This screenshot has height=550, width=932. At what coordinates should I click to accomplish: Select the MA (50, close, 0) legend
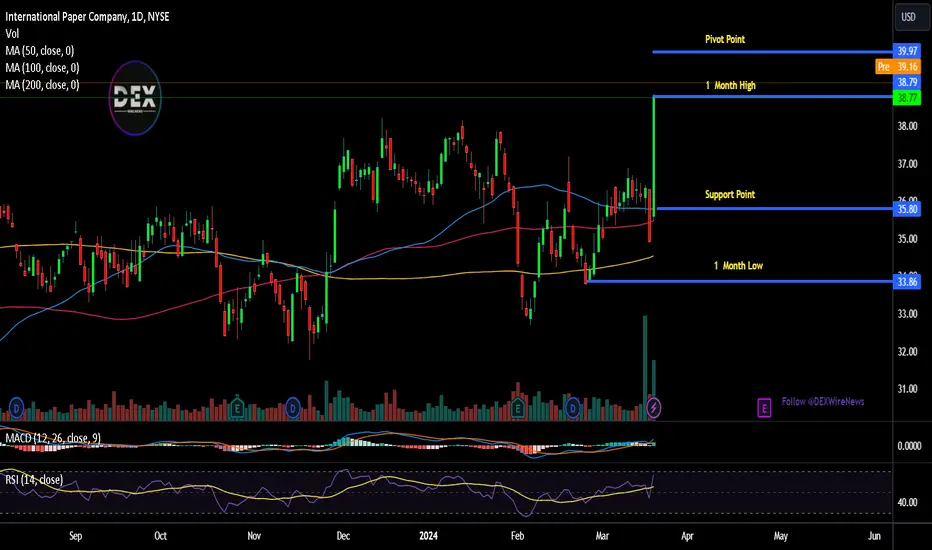pyautogui.click(x=40, y=51)
